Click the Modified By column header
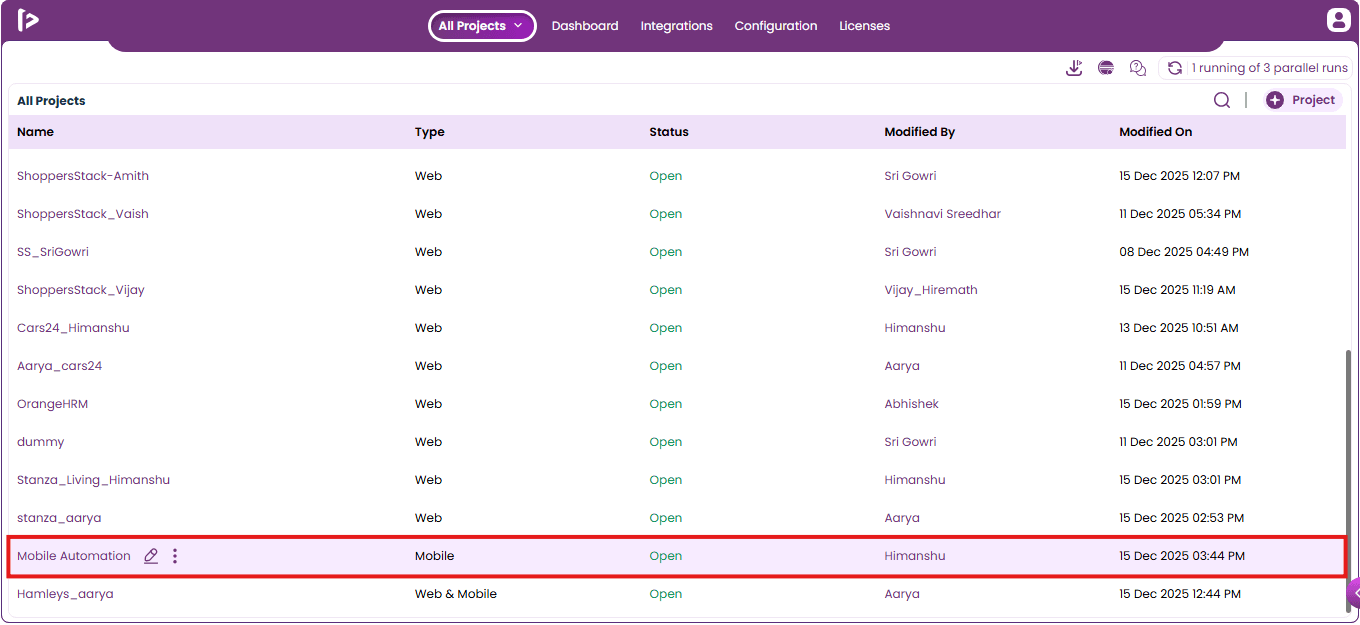Viewport: 1360px width, 625px height. tap(920, 132)
